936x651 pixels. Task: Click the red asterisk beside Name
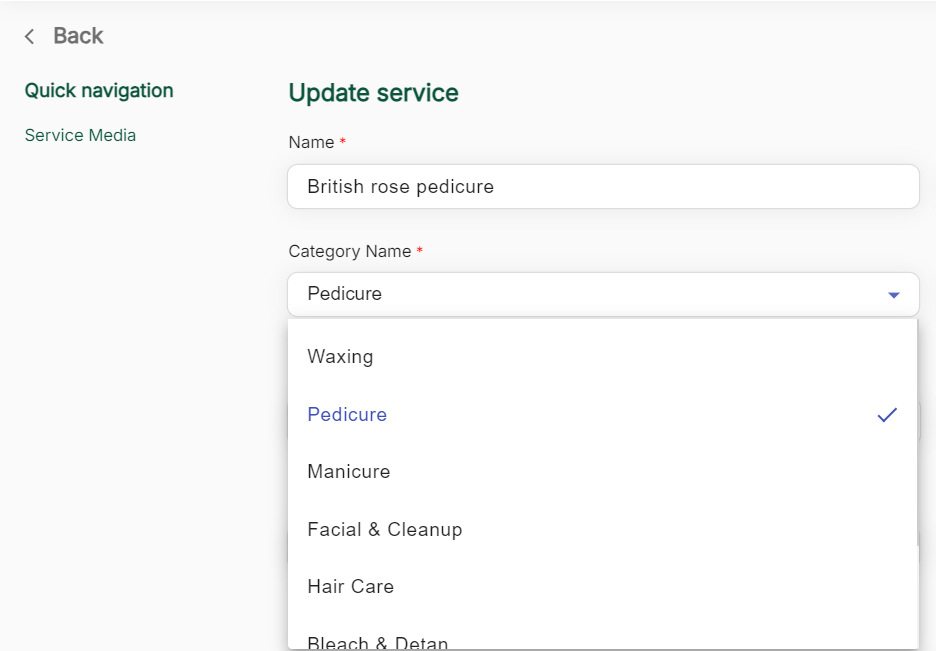coord(343,143)
